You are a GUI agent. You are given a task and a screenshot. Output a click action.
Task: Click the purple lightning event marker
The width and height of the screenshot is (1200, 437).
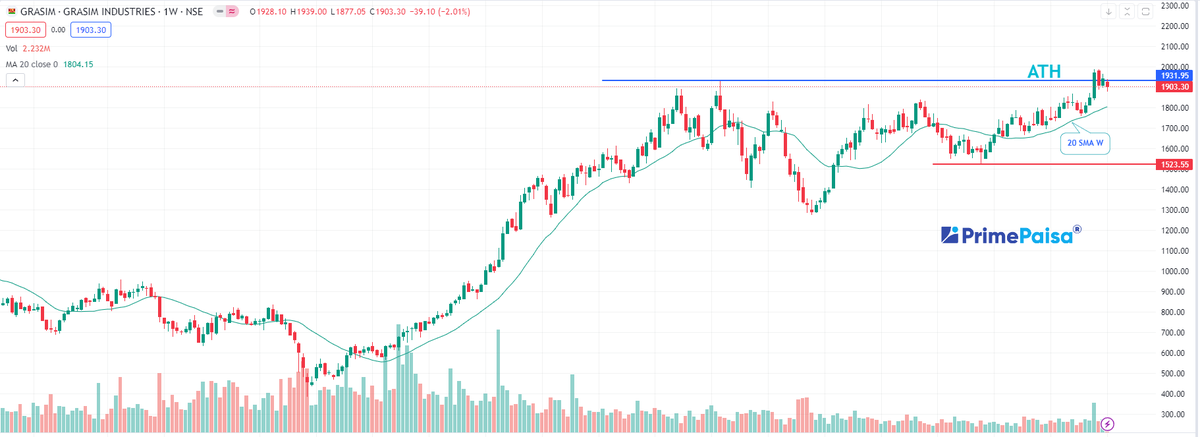[x=1107, y=424]
